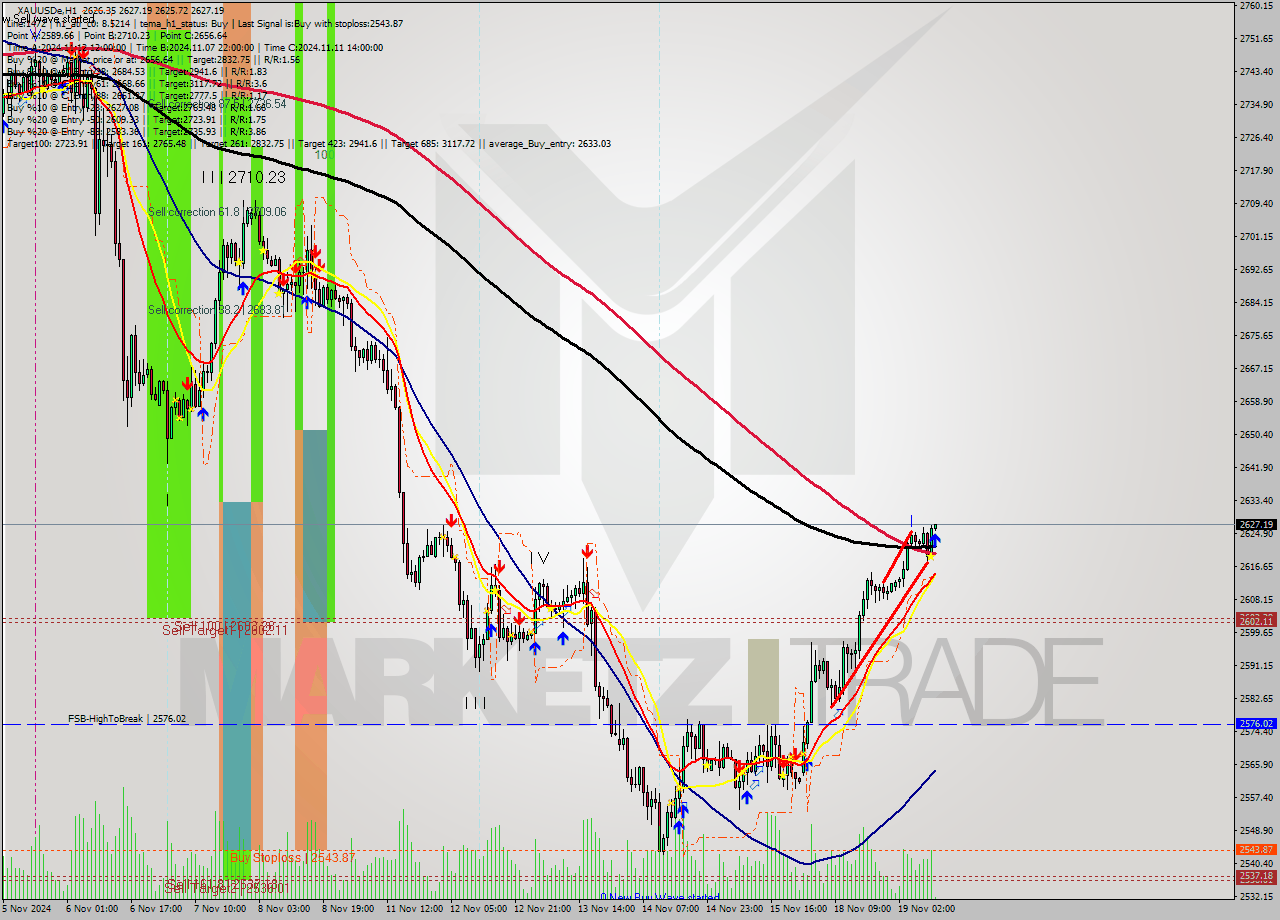This screenshot has height=920, width=1280.
Task: Click the 'average_Buy_entry: 2633.03' text
Action: click(x=549, y=143)
